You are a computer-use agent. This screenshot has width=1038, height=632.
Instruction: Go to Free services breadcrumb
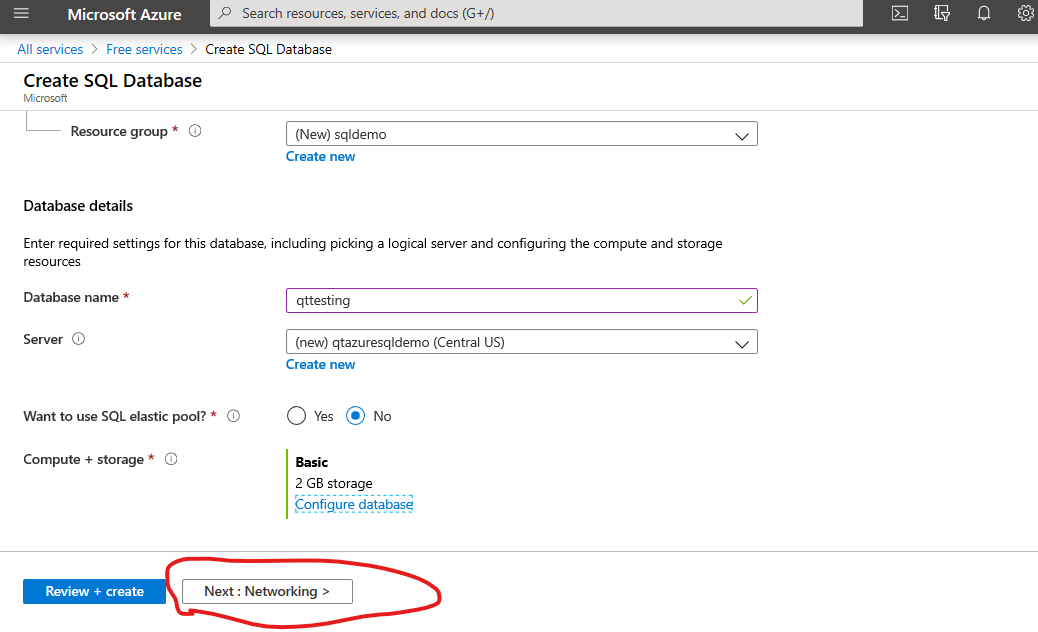pyautogui.click(x=144, y=50)
